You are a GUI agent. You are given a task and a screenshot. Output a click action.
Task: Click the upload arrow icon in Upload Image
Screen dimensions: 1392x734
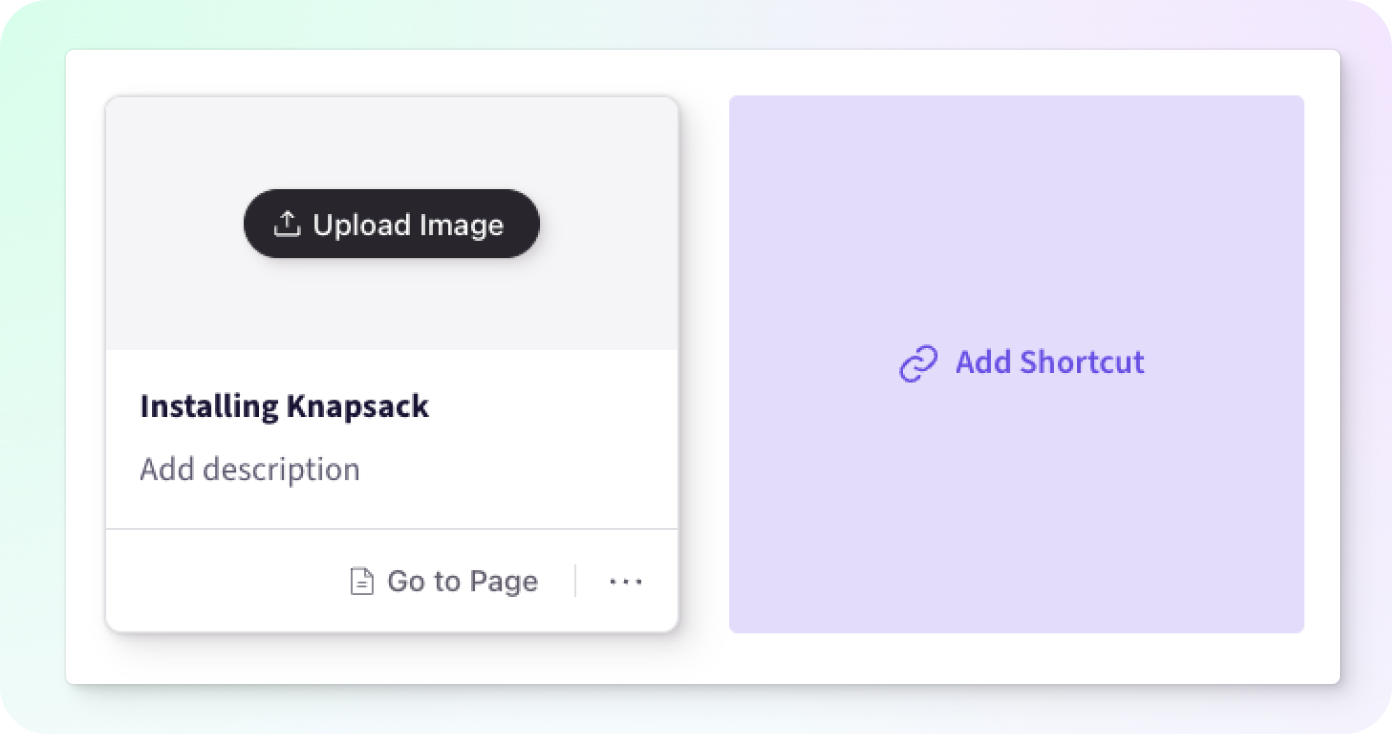(x=287, y=224)
